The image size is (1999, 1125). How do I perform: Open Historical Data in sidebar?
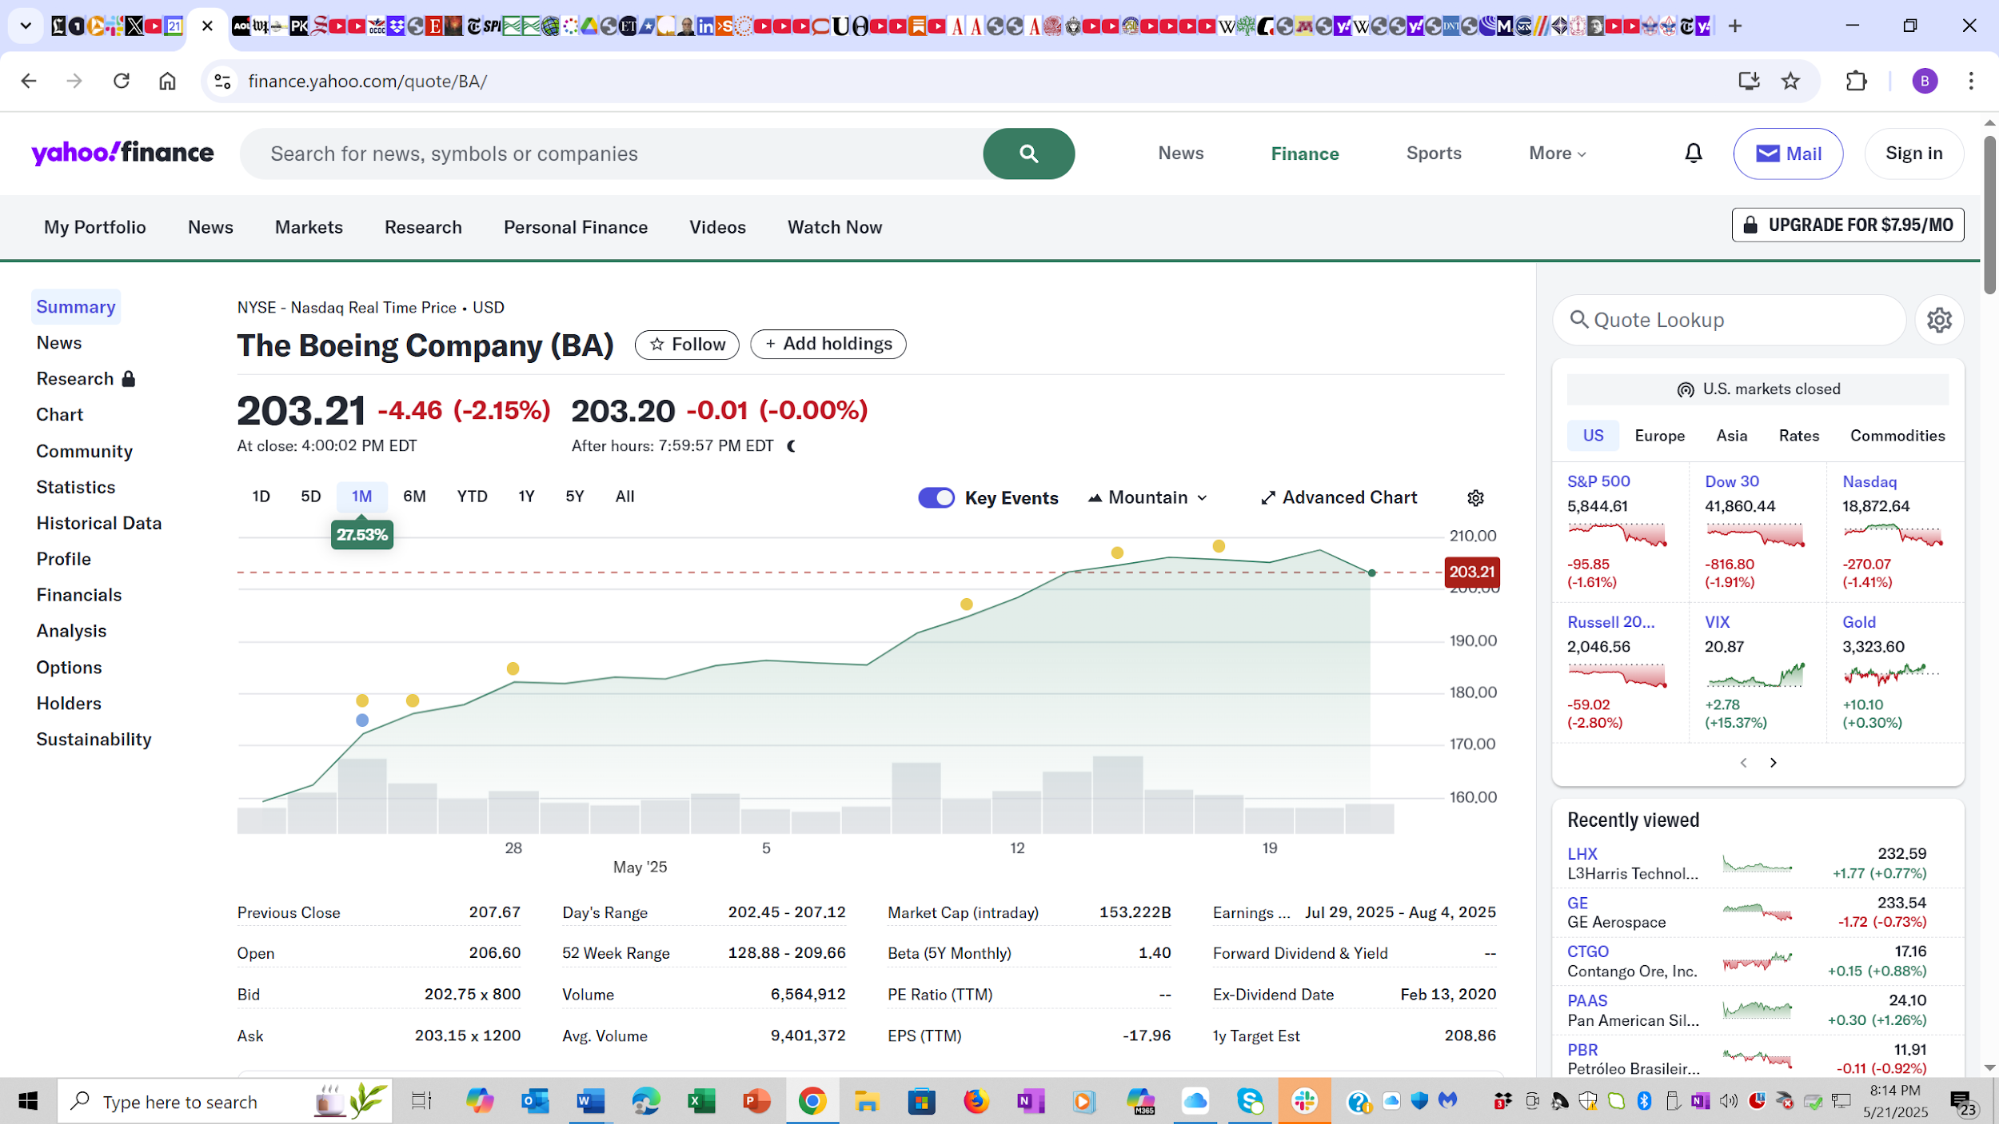[99, 524]
